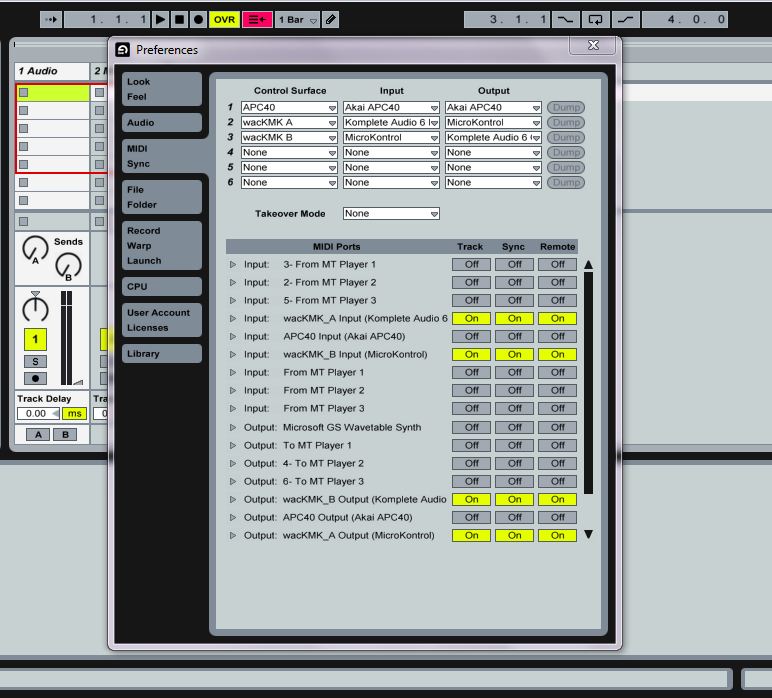The image size is (772, 698).
Task: Click the Send B knob
Action: coord(68,266)
